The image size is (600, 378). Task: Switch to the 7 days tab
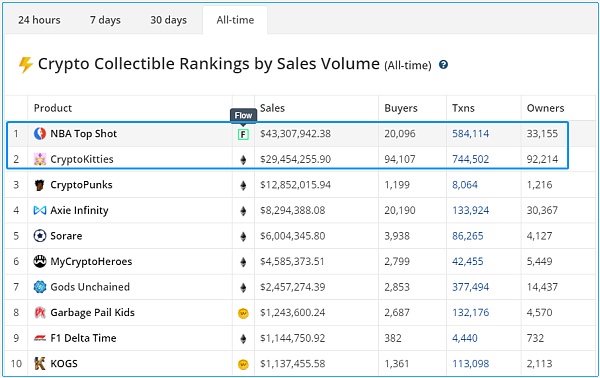point(105,20)
